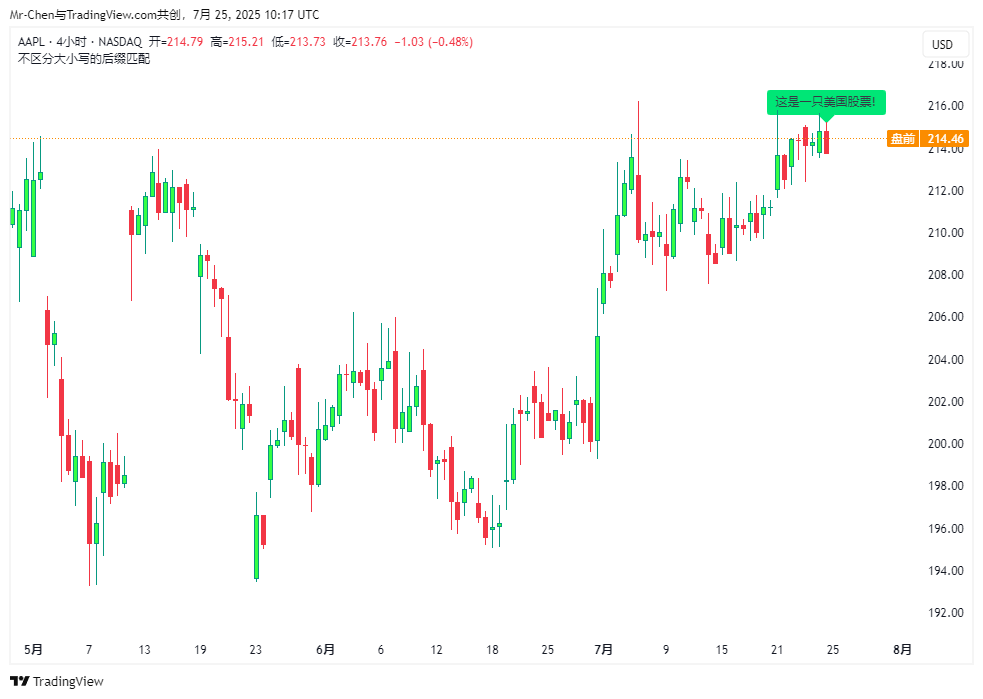This screenshot has height=699, width=983.
Task: Click the 21 date label on time axis
Action: point(777,649)
